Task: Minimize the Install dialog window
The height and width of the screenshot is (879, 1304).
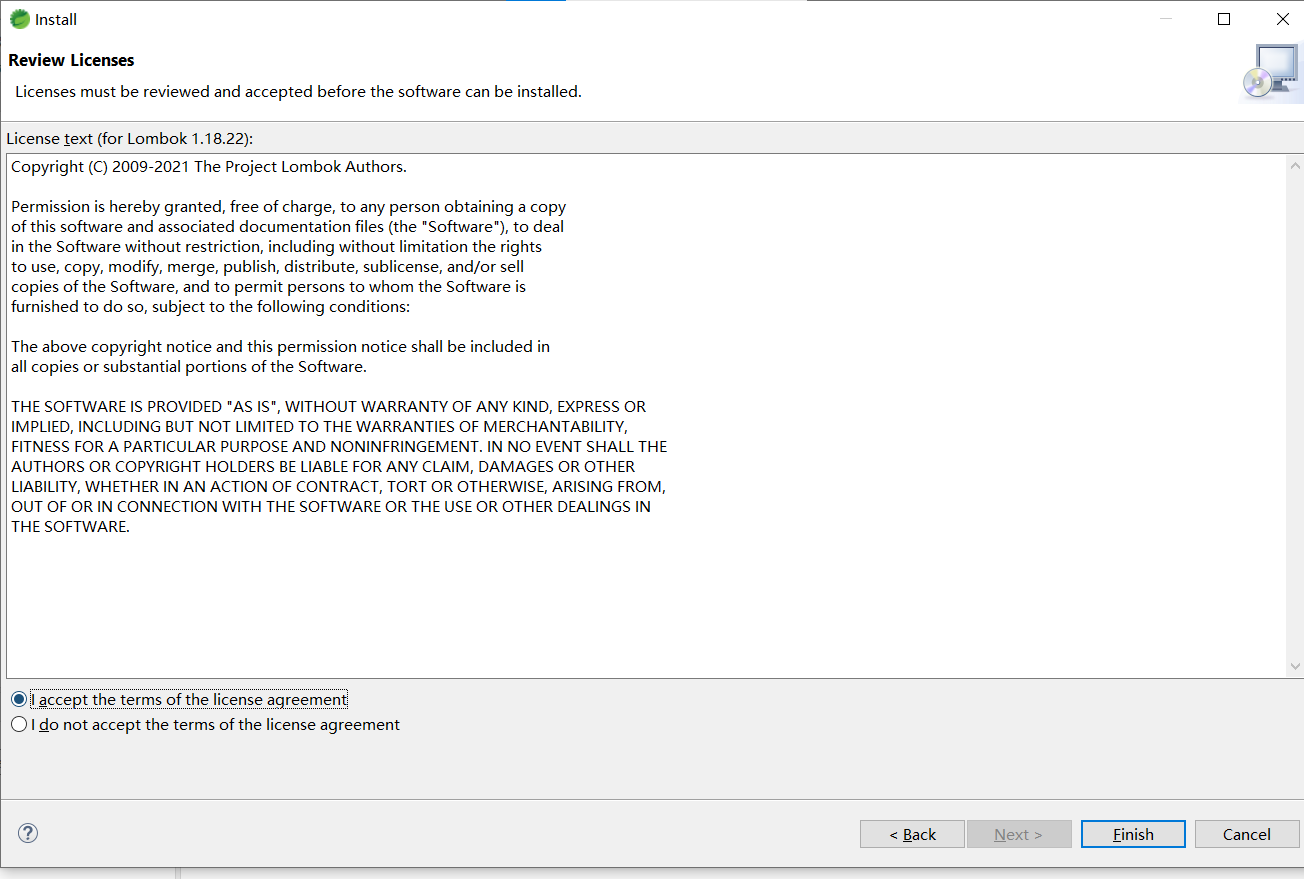Action: [1165, 19]
